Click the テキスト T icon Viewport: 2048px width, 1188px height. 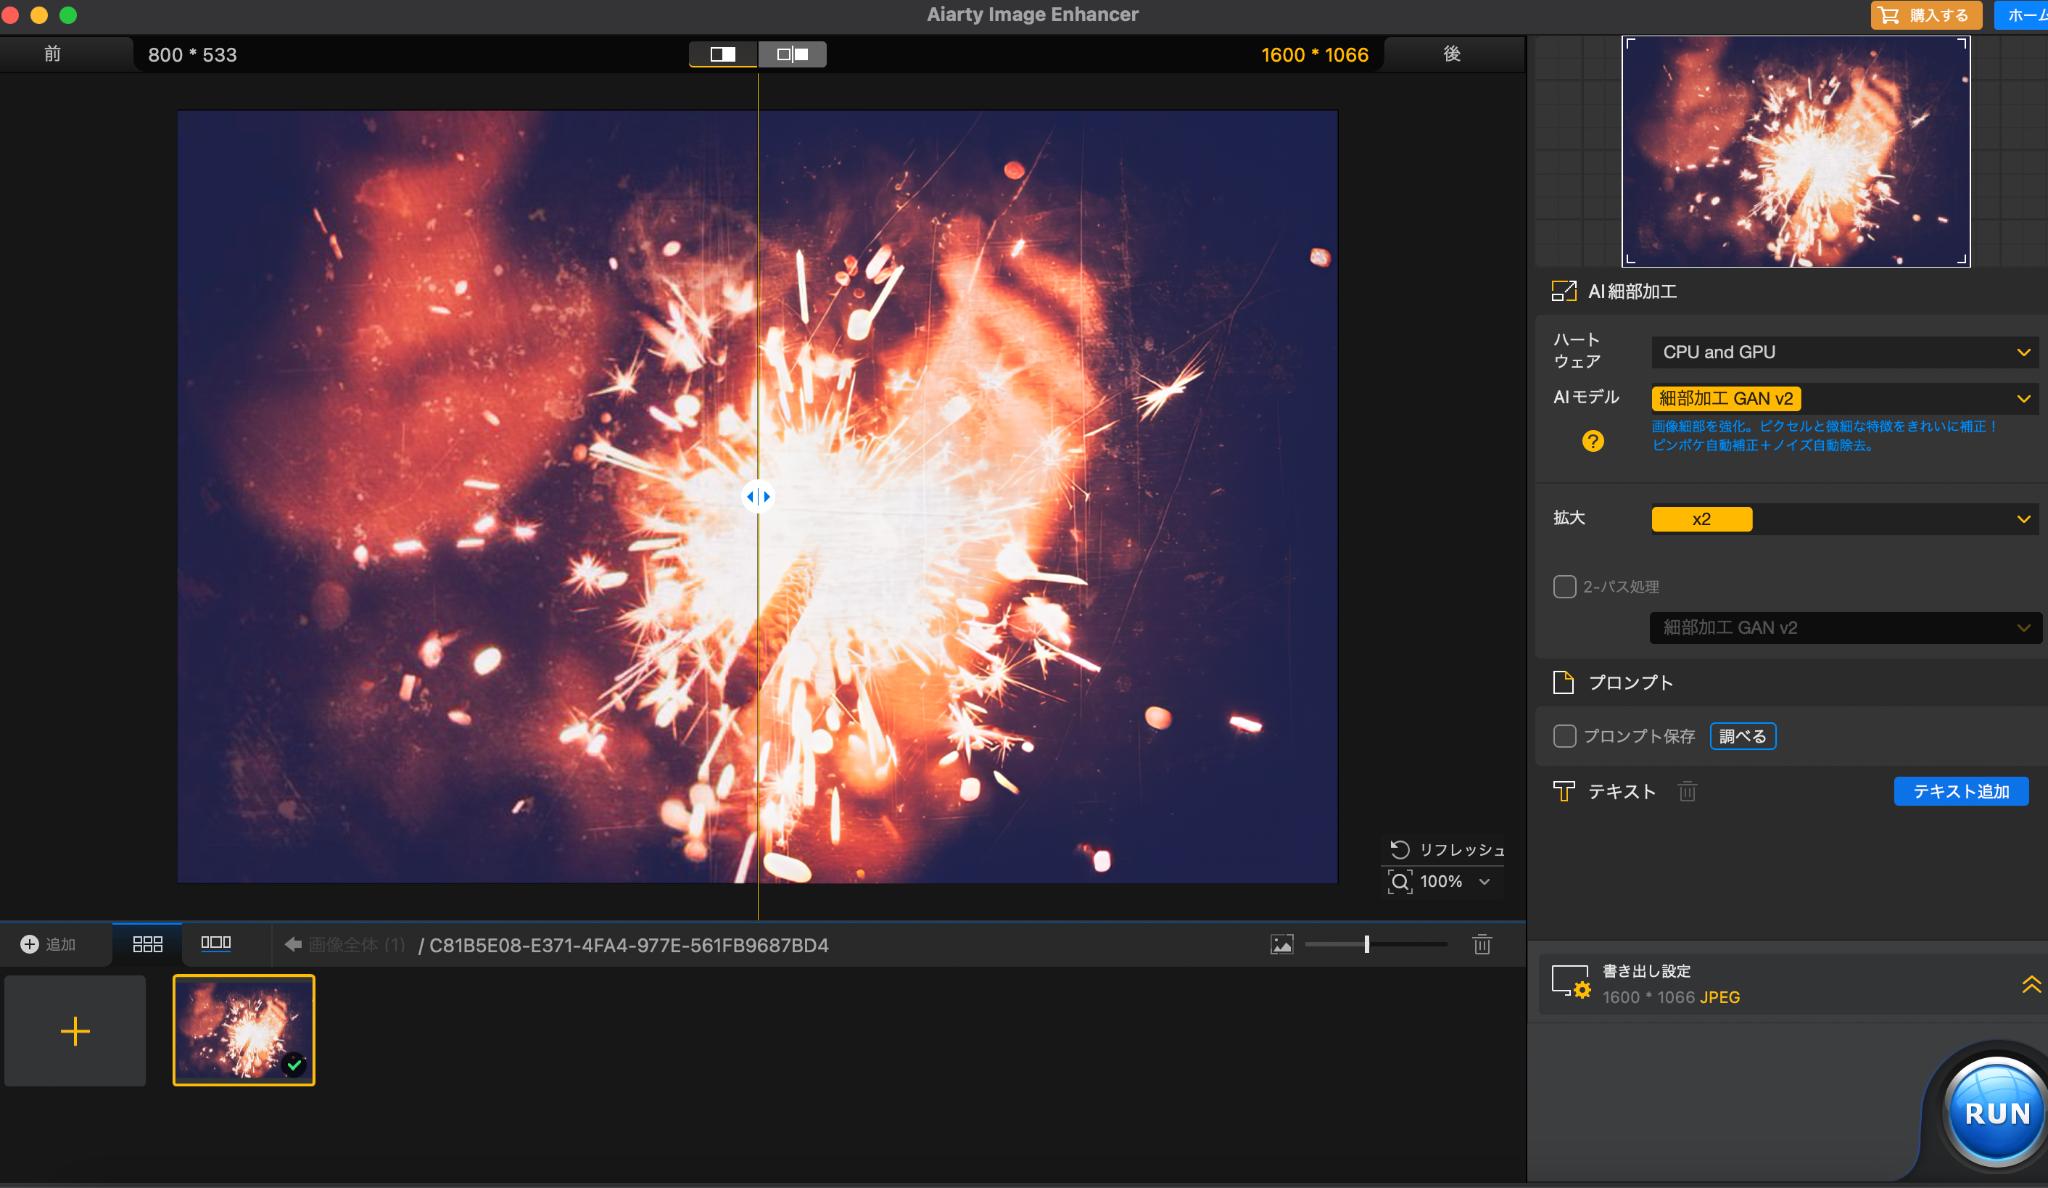pyautogui.click(x=1563, y=792)
